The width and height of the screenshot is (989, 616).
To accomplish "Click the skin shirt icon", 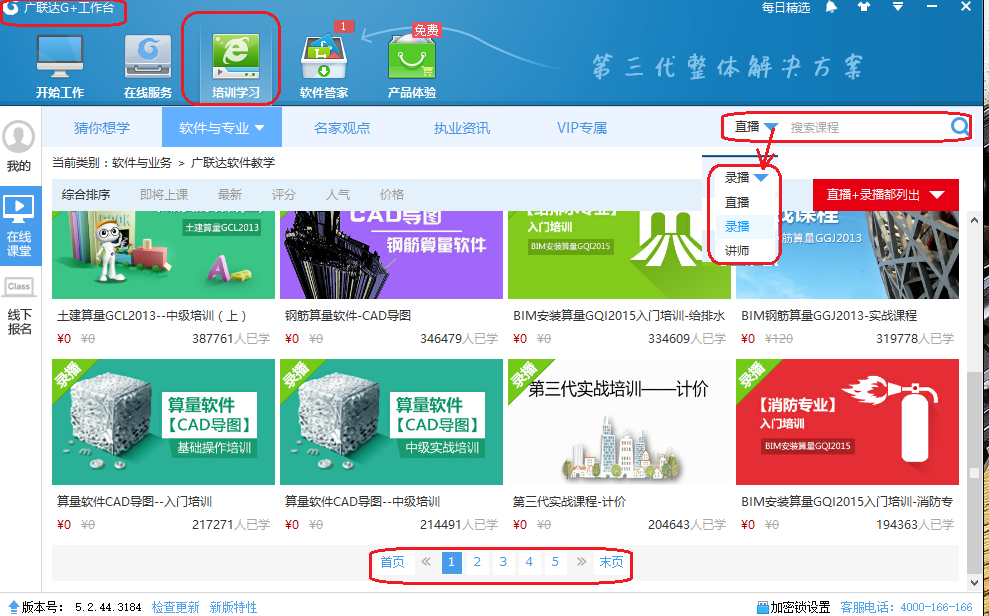I will tap(863, 8).
